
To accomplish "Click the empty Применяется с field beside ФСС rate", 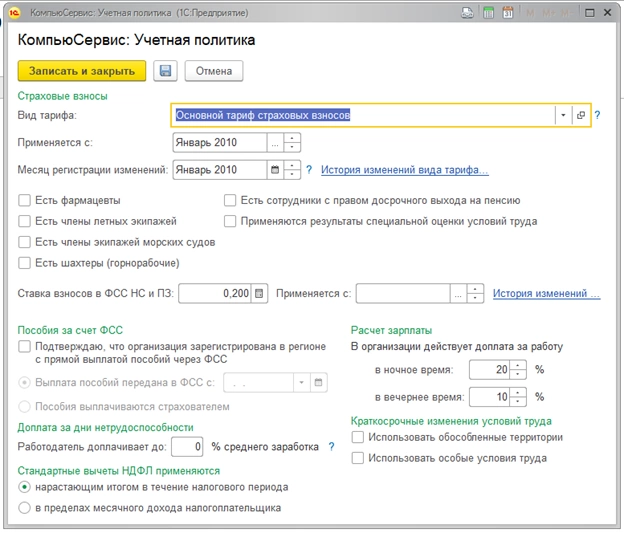I will pyautogui.click(x=403, y=293).
